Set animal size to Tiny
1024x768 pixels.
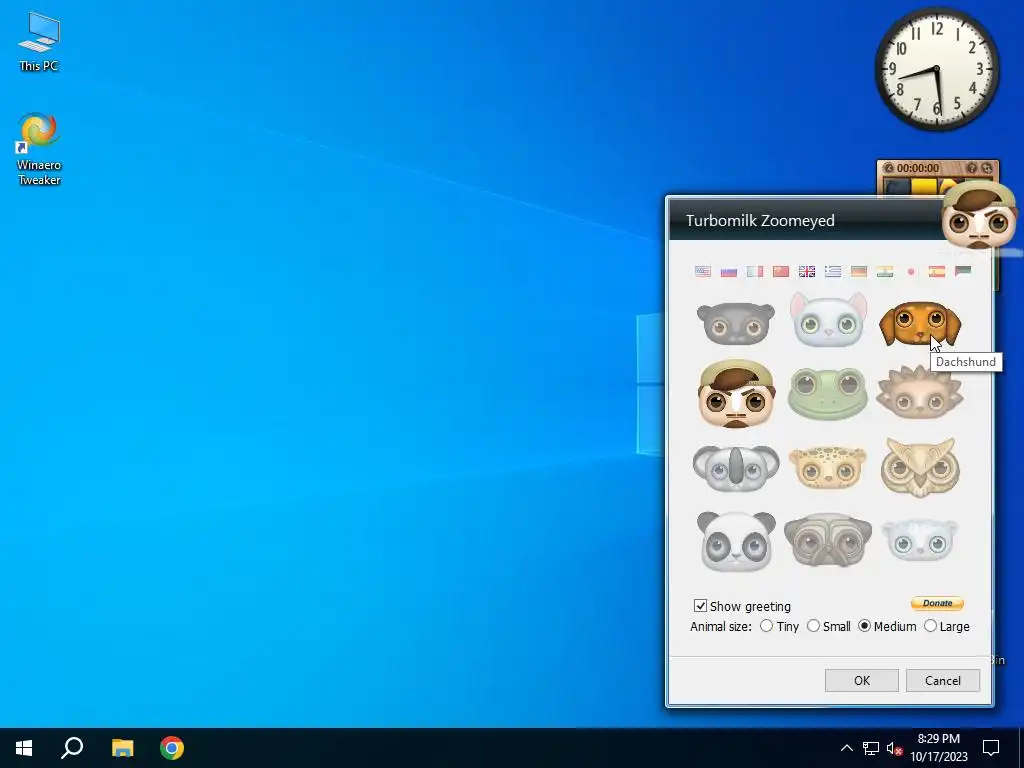(766, 626)
